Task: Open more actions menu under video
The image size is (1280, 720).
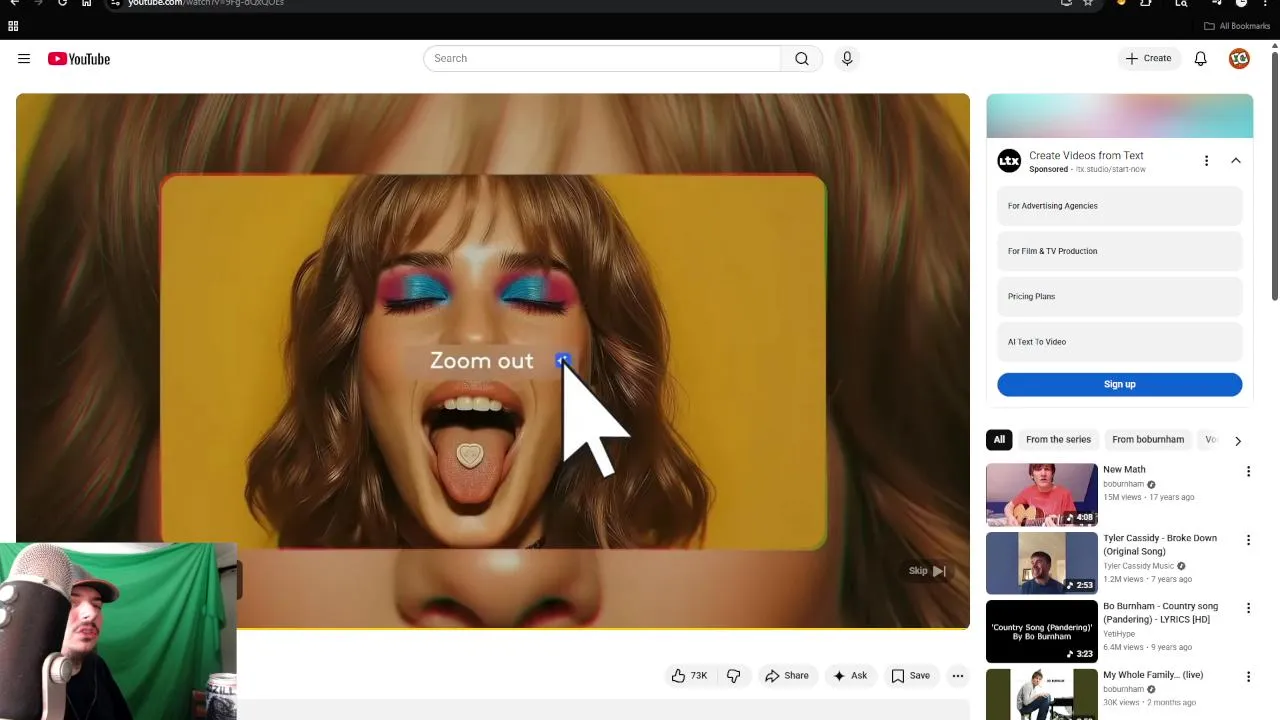Action: point(958,676)
